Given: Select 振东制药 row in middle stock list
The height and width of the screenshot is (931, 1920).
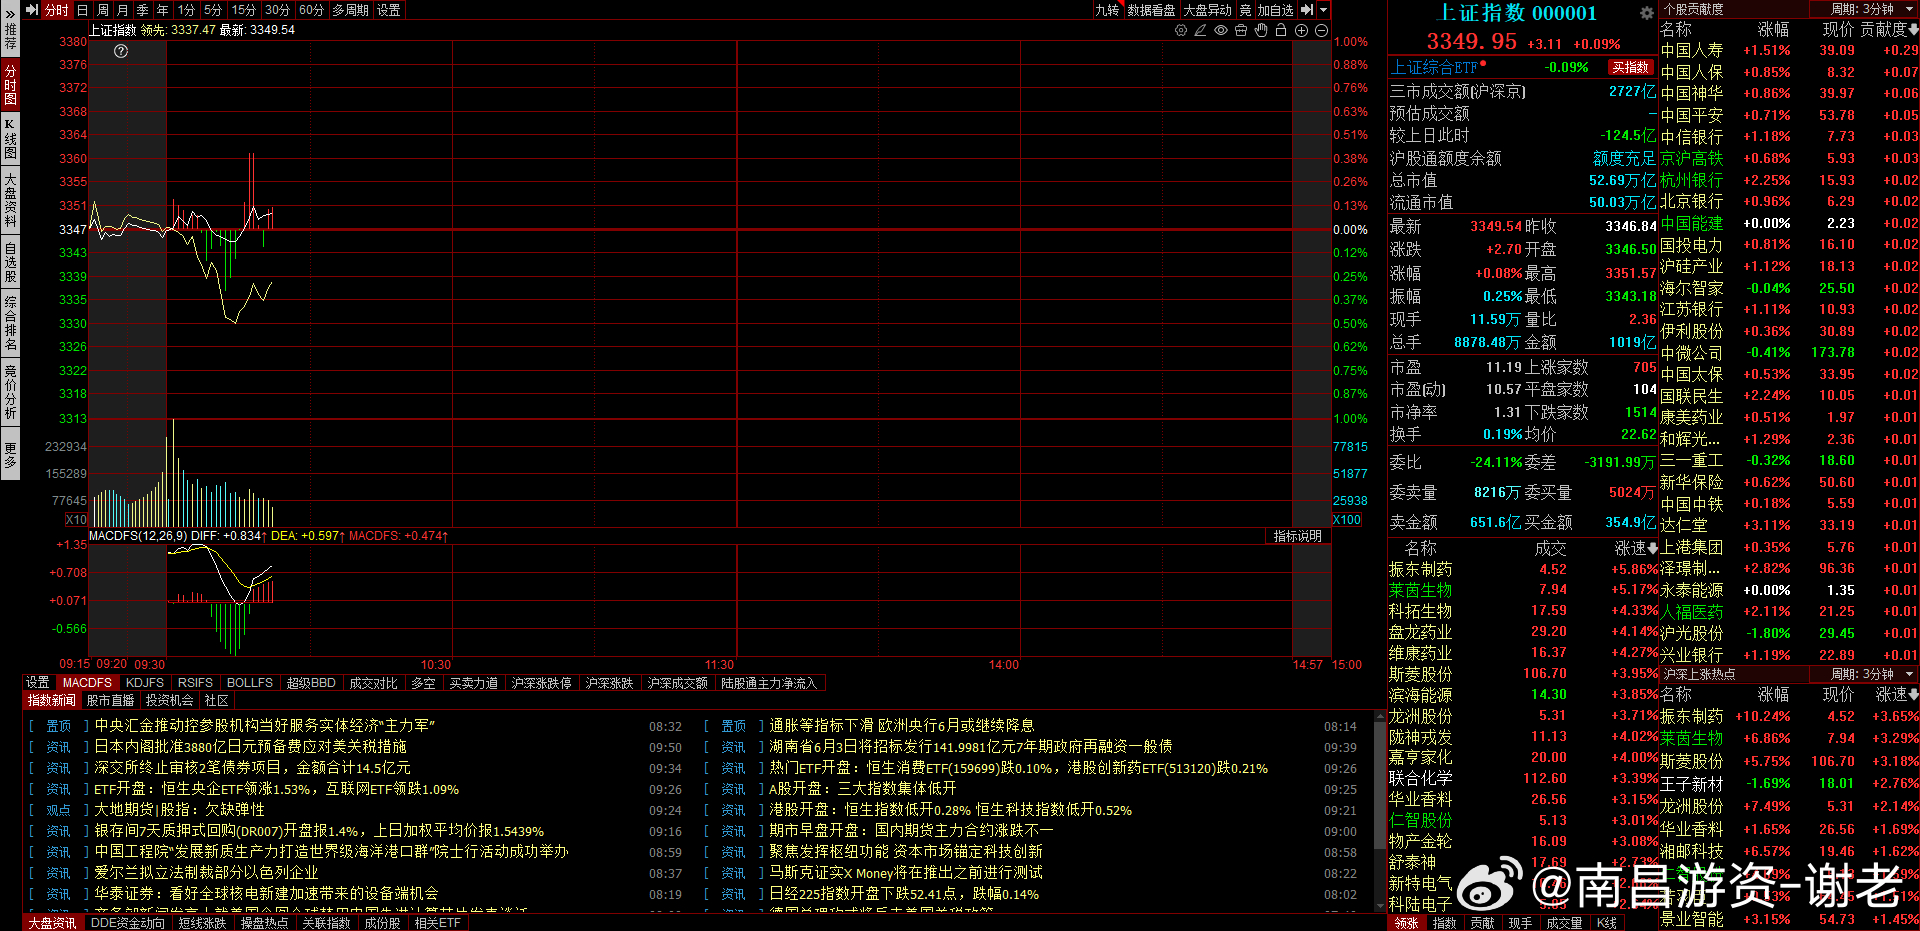Looking at the screenshot, I should coord(1523,569).
